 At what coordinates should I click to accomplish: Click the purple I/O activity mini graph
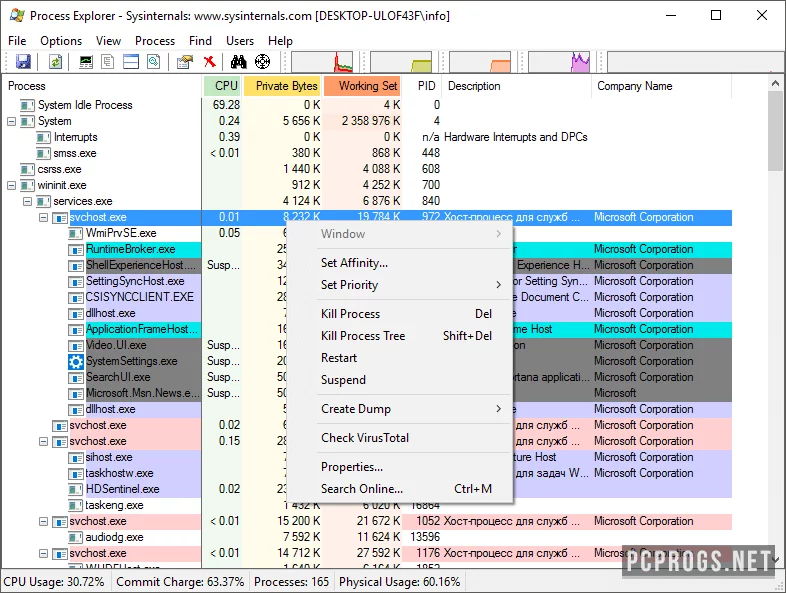click(x=559, y=62)
